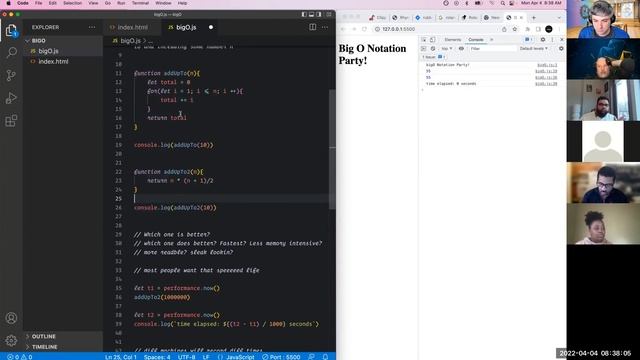Image resolution: width=640 pixels, height=360 pixels.
Task: Expand the TIMELINE section
Action: click(44, 347)
